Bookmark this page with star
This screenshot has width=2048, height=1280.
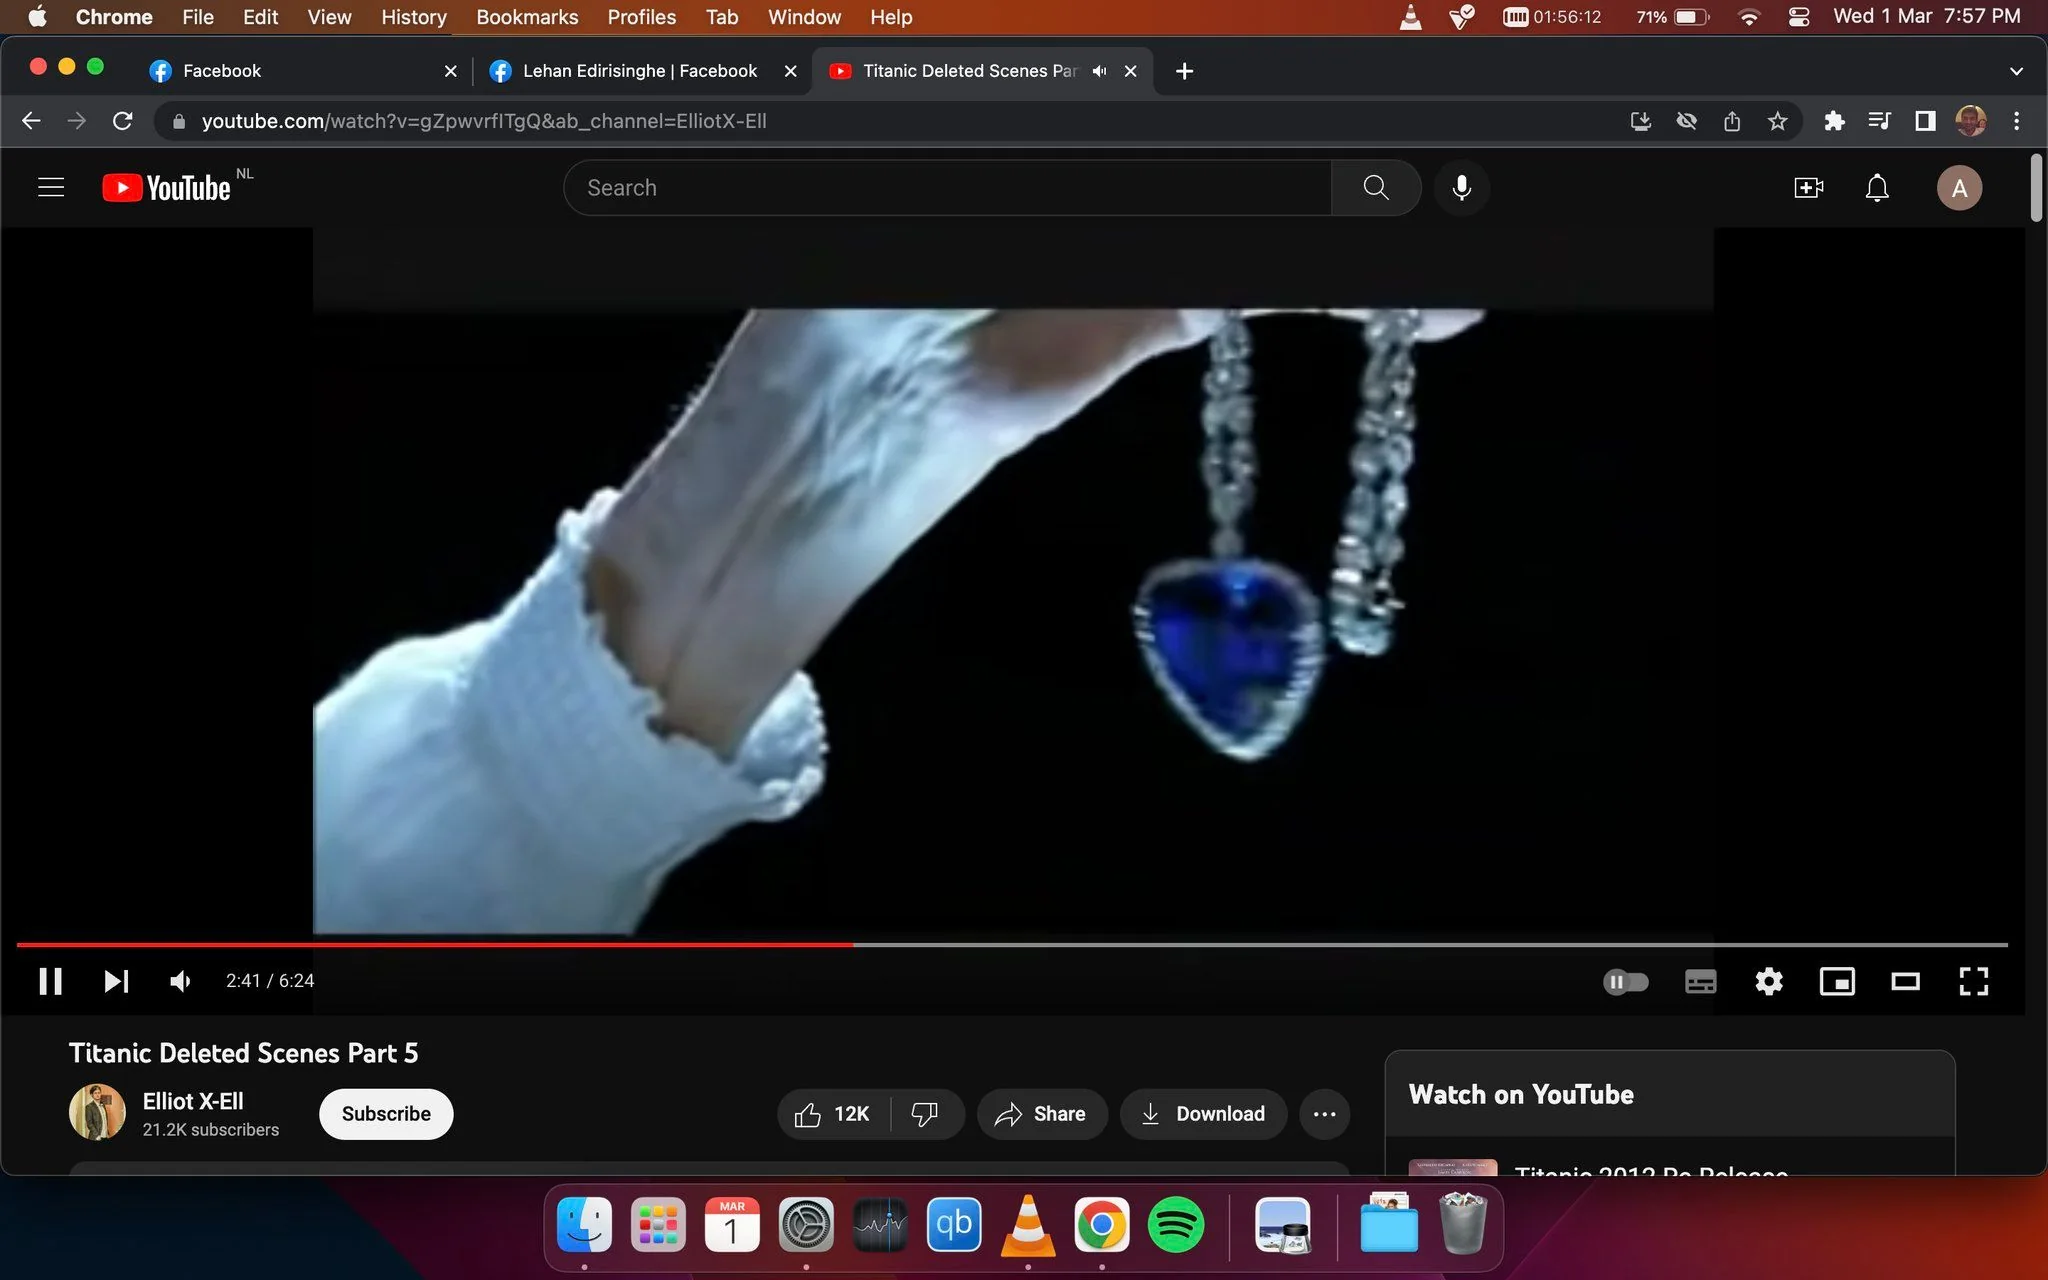point(1777,121)
